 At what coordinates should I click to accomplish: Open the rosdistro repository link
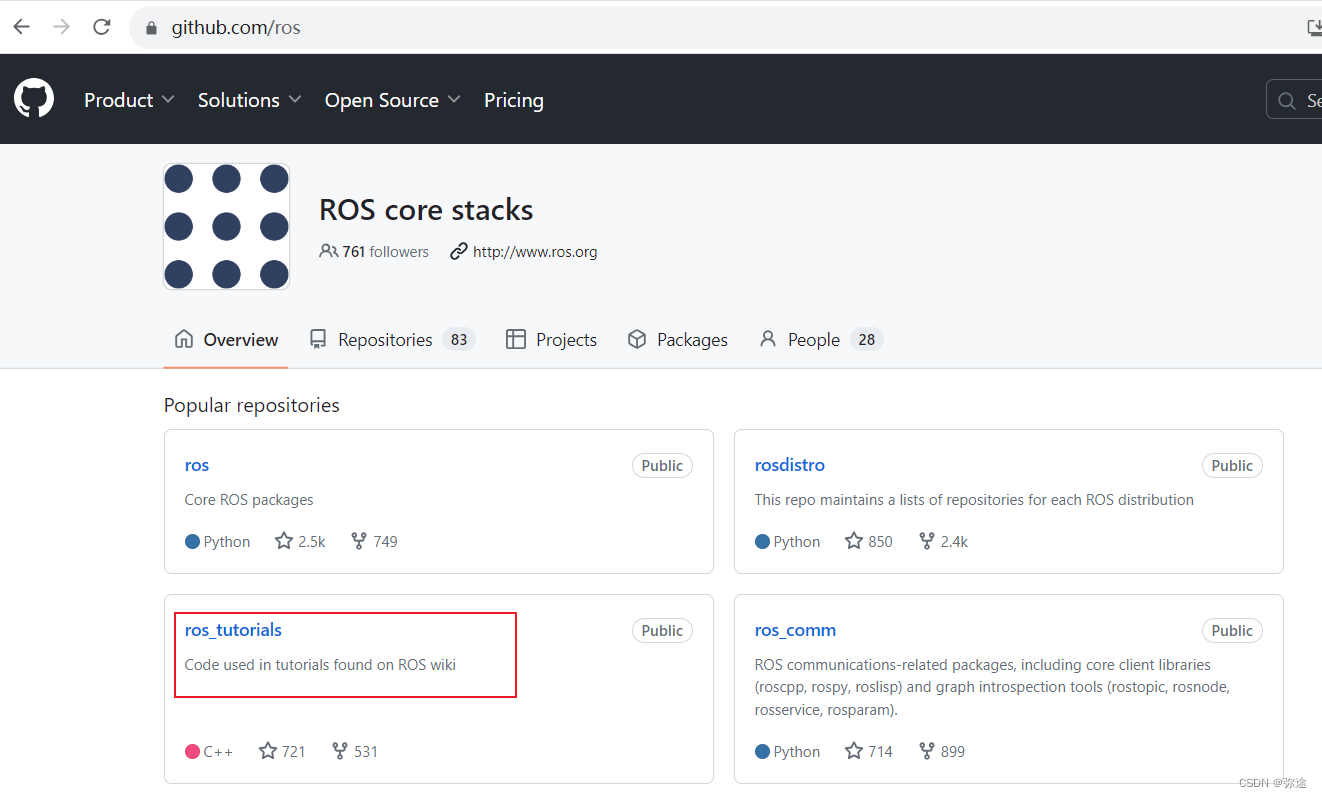tap(790, 465)
